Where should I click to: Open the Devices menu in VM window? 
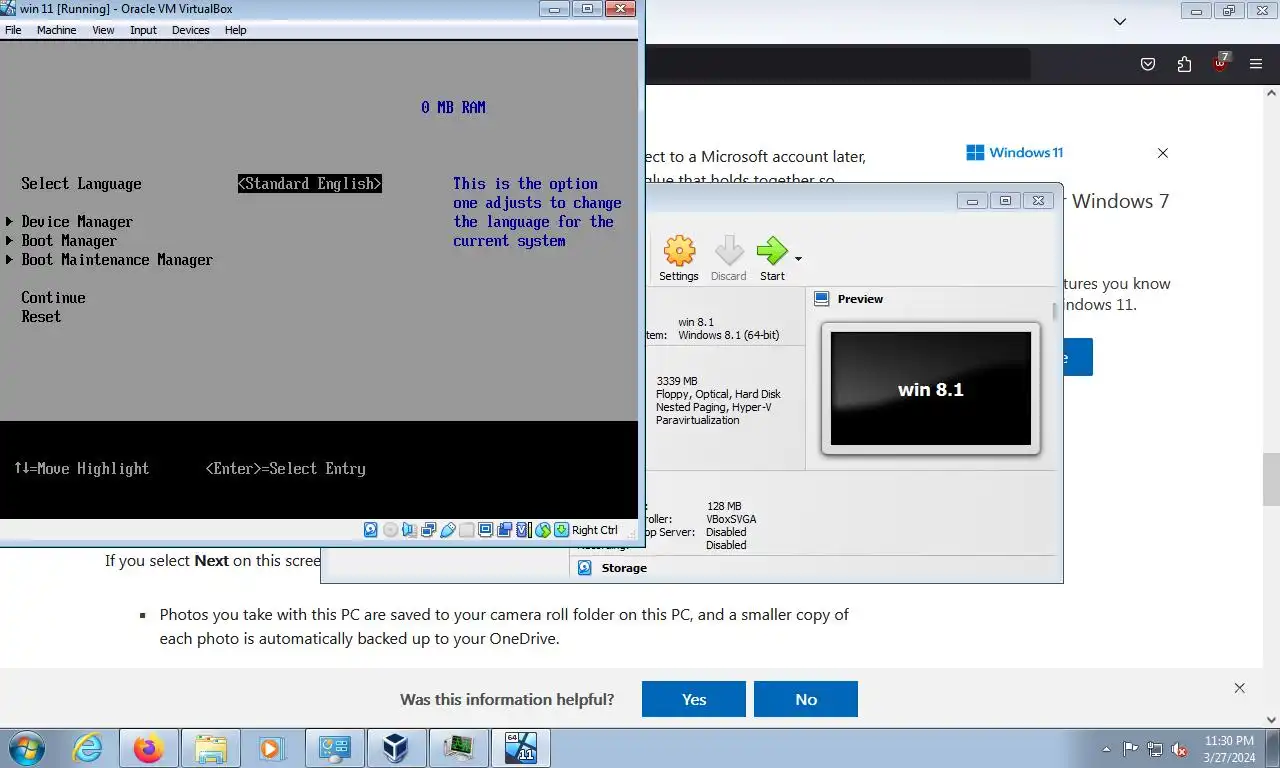[x=191, y=30]
